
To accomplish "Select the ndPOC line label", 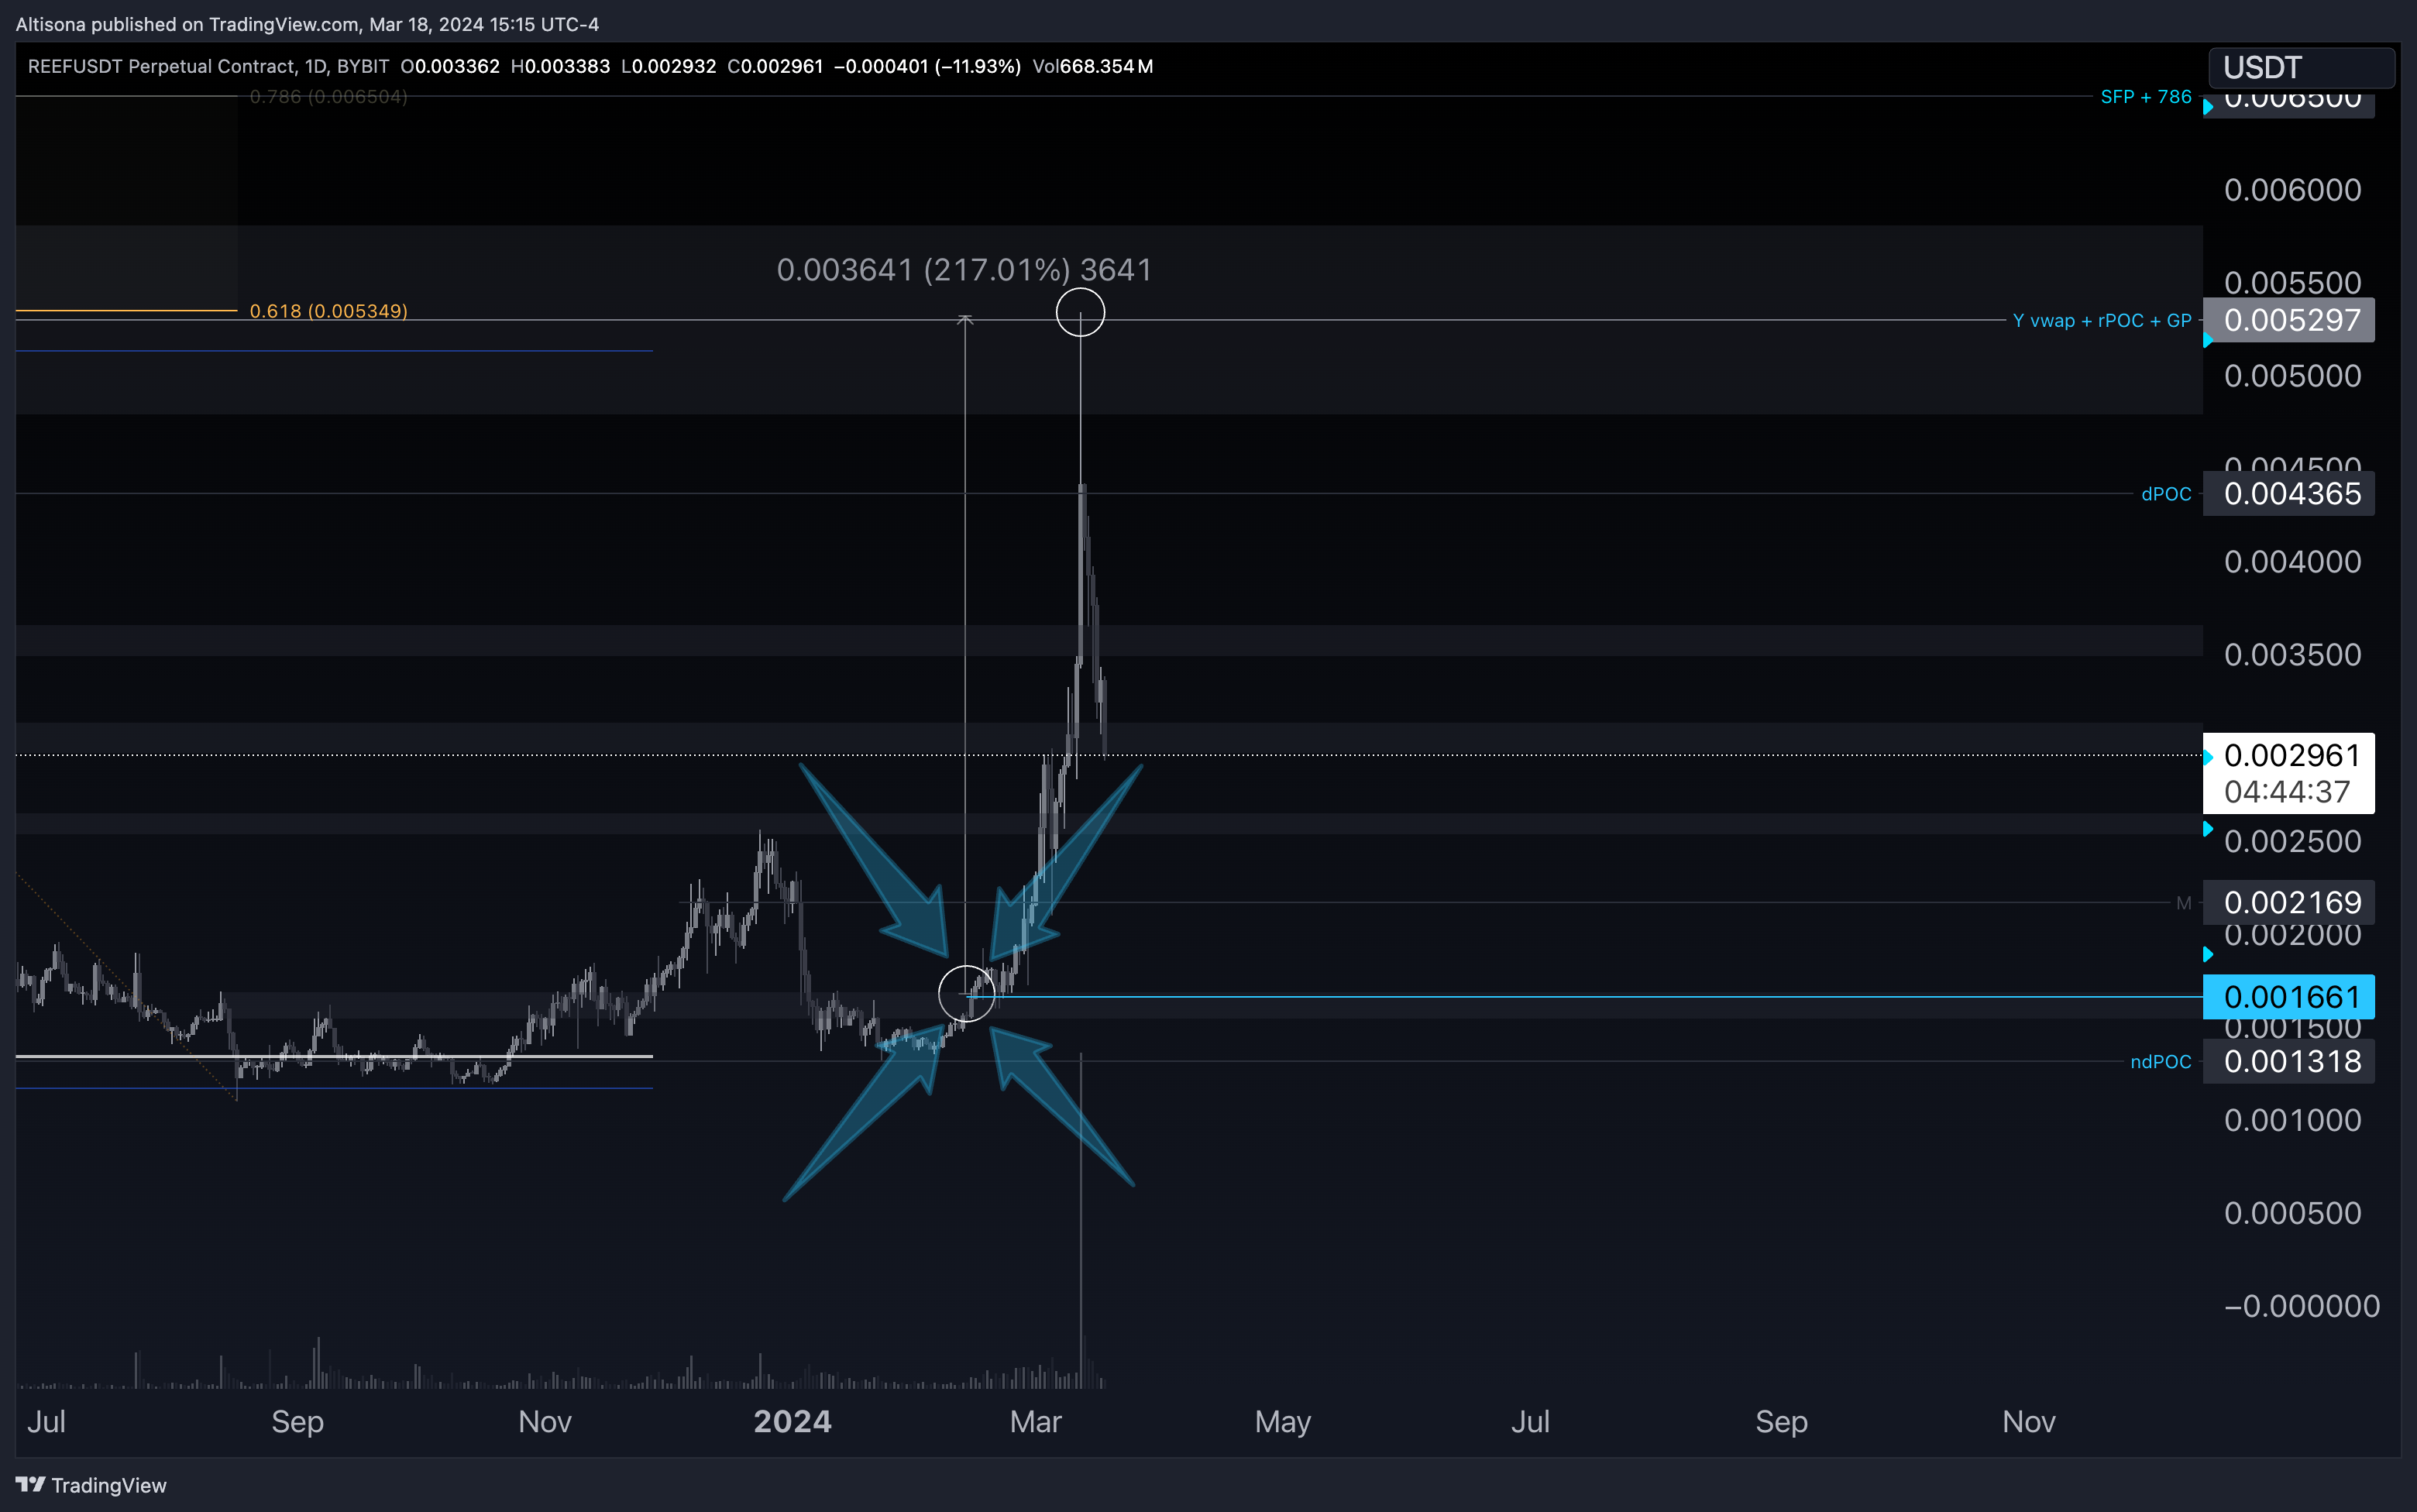I will [2160, 1062].
